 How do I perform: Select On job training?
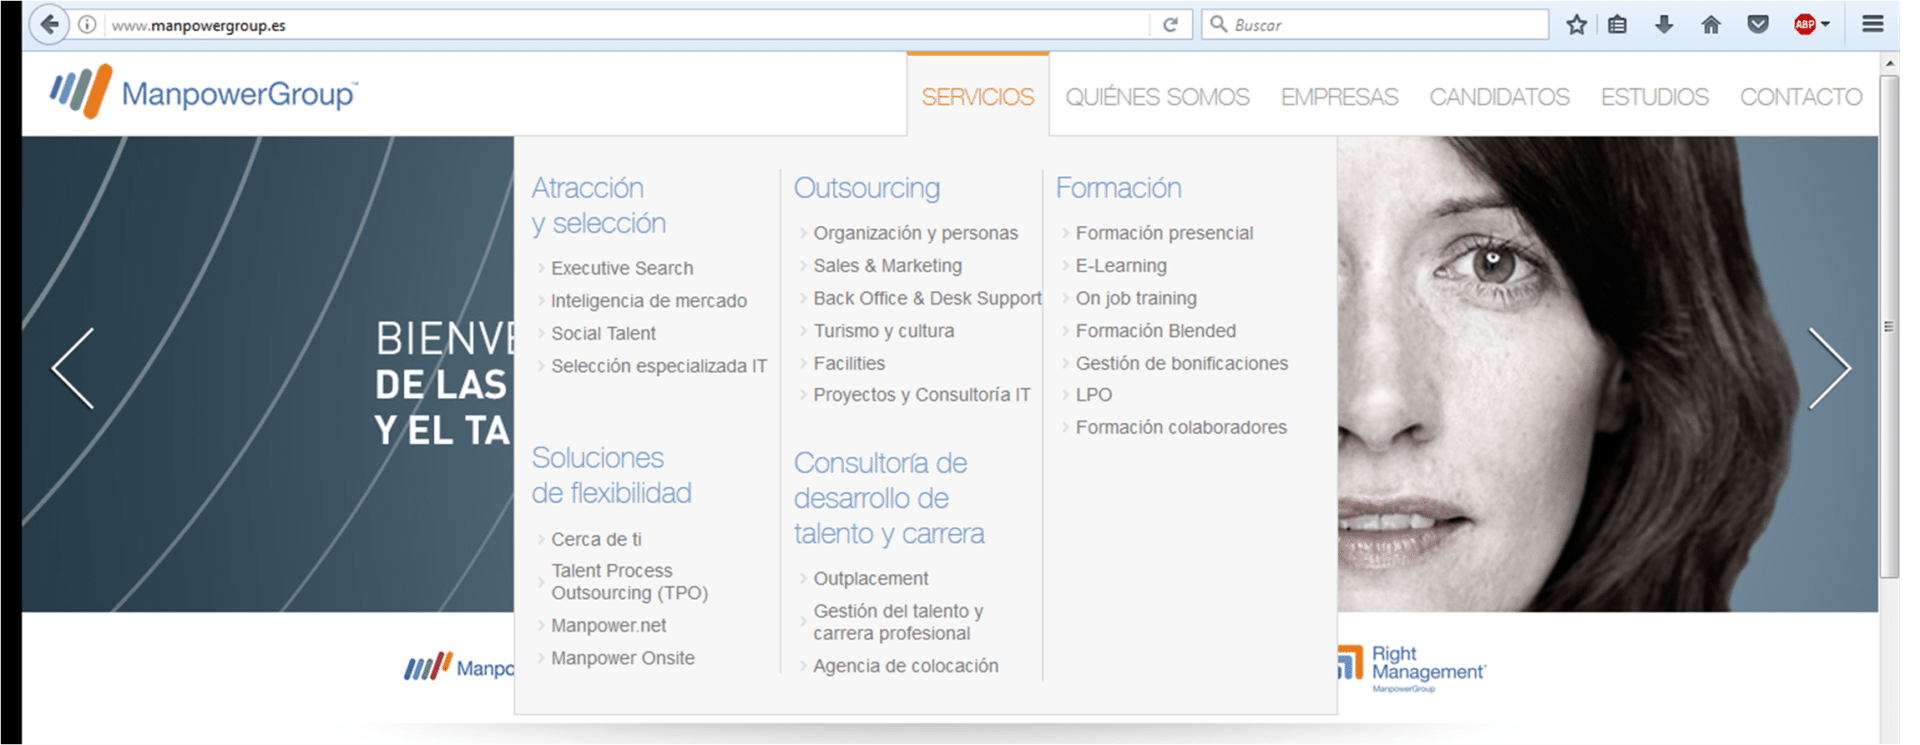click(1136, 298)
